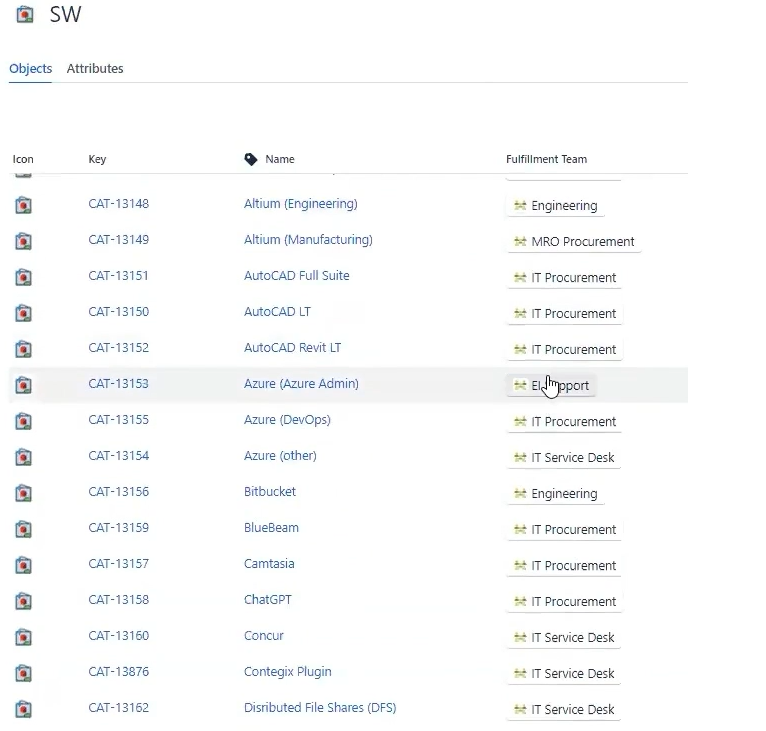
Task: Click the icon in the Azure (other) row
Action: coord(23,457)
